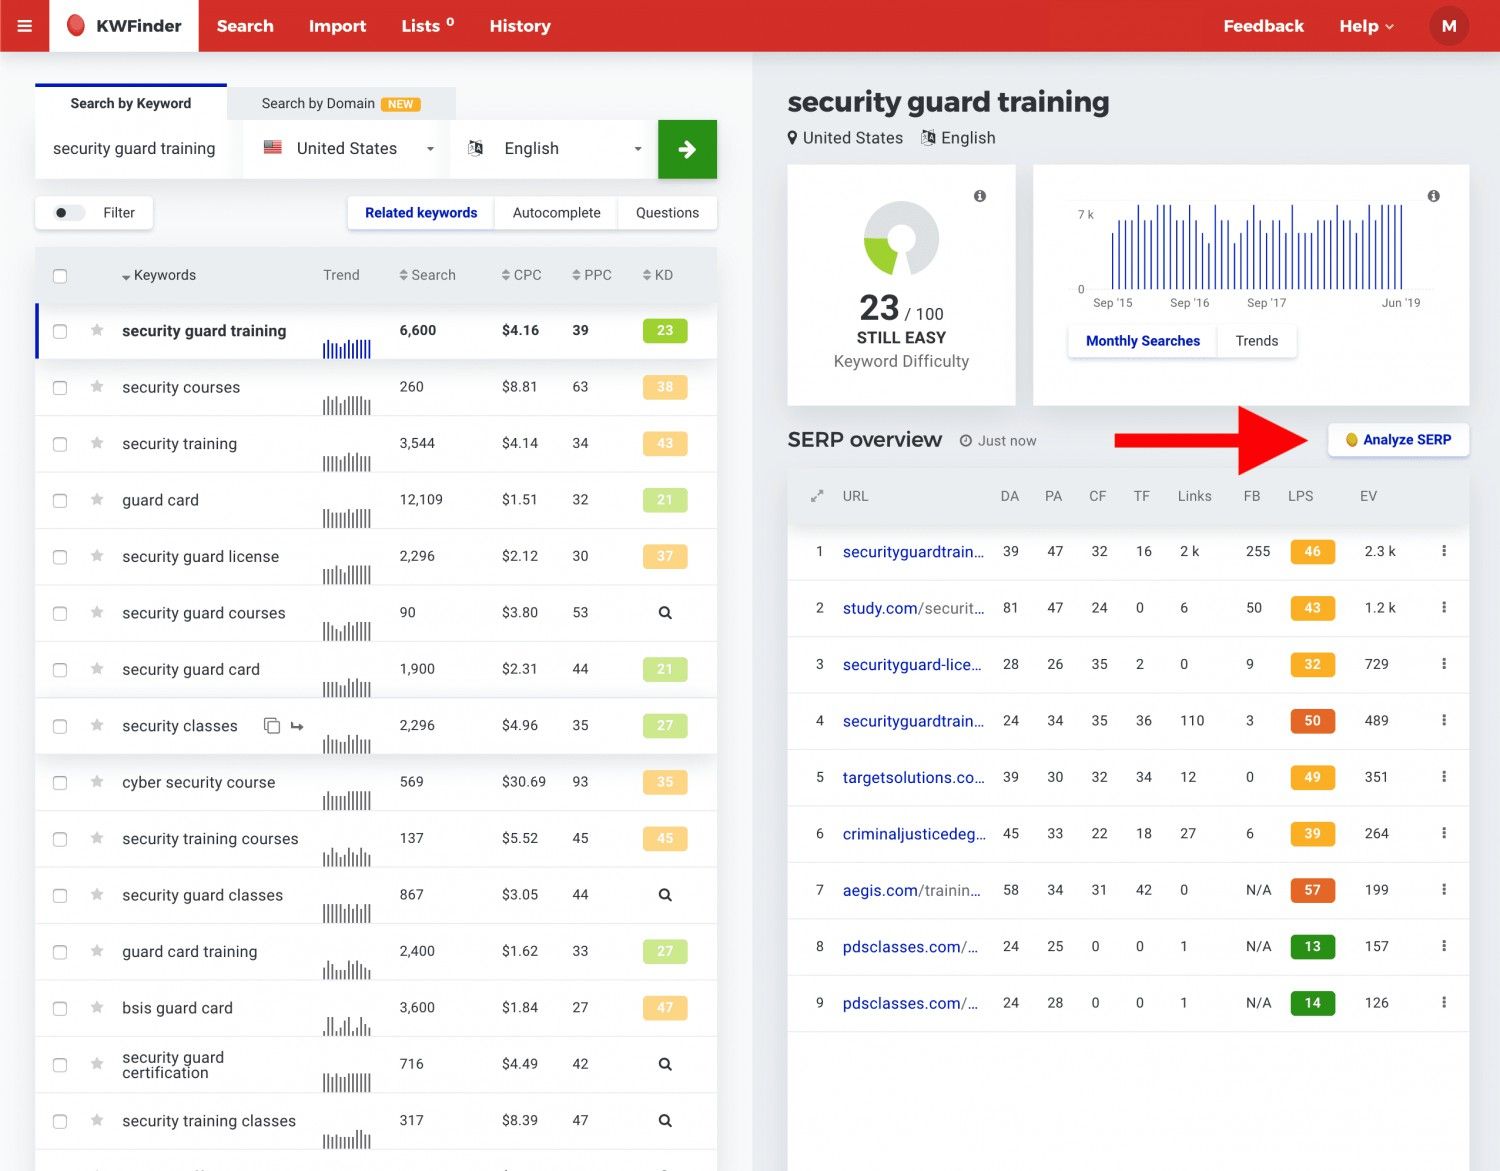Image resolution: width=1500 pixels, height=1171 pixels.
Task: Select all keywords with header checkbox
Action: [60, 276]
